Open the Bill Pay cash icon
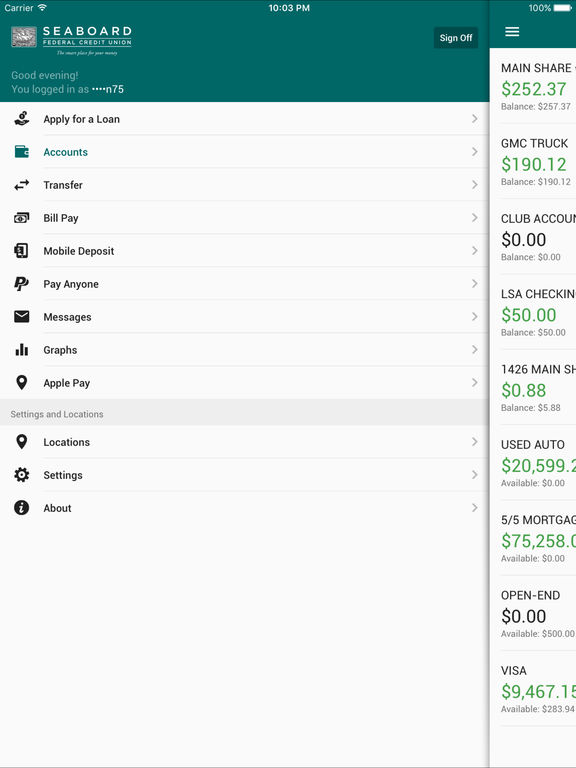Viewport: 576px width, 768px height. pyautogui.click(x=22, y=217)
